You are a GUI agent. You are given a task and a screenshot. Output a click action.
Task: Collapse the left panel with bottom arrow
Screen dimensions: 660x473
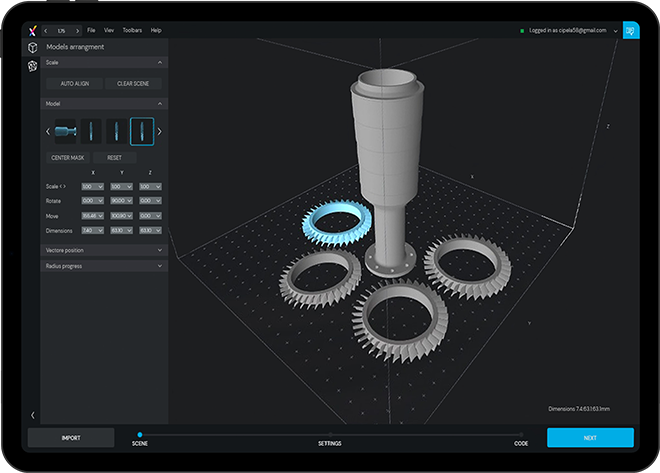pos(33,414)
